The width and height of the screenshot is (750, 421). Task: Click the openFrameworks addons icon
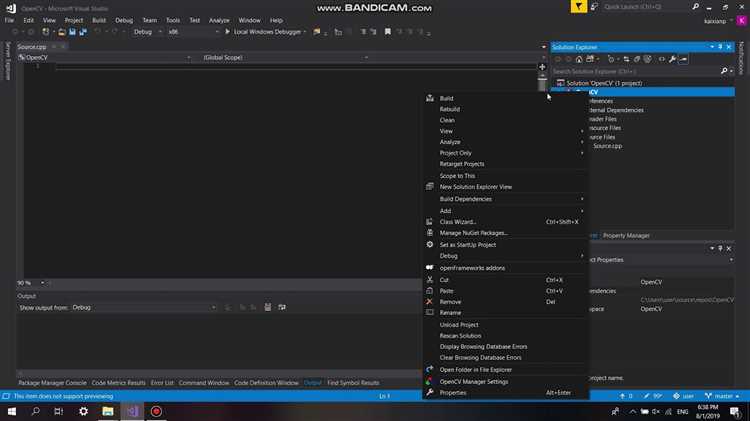[430, 268]
